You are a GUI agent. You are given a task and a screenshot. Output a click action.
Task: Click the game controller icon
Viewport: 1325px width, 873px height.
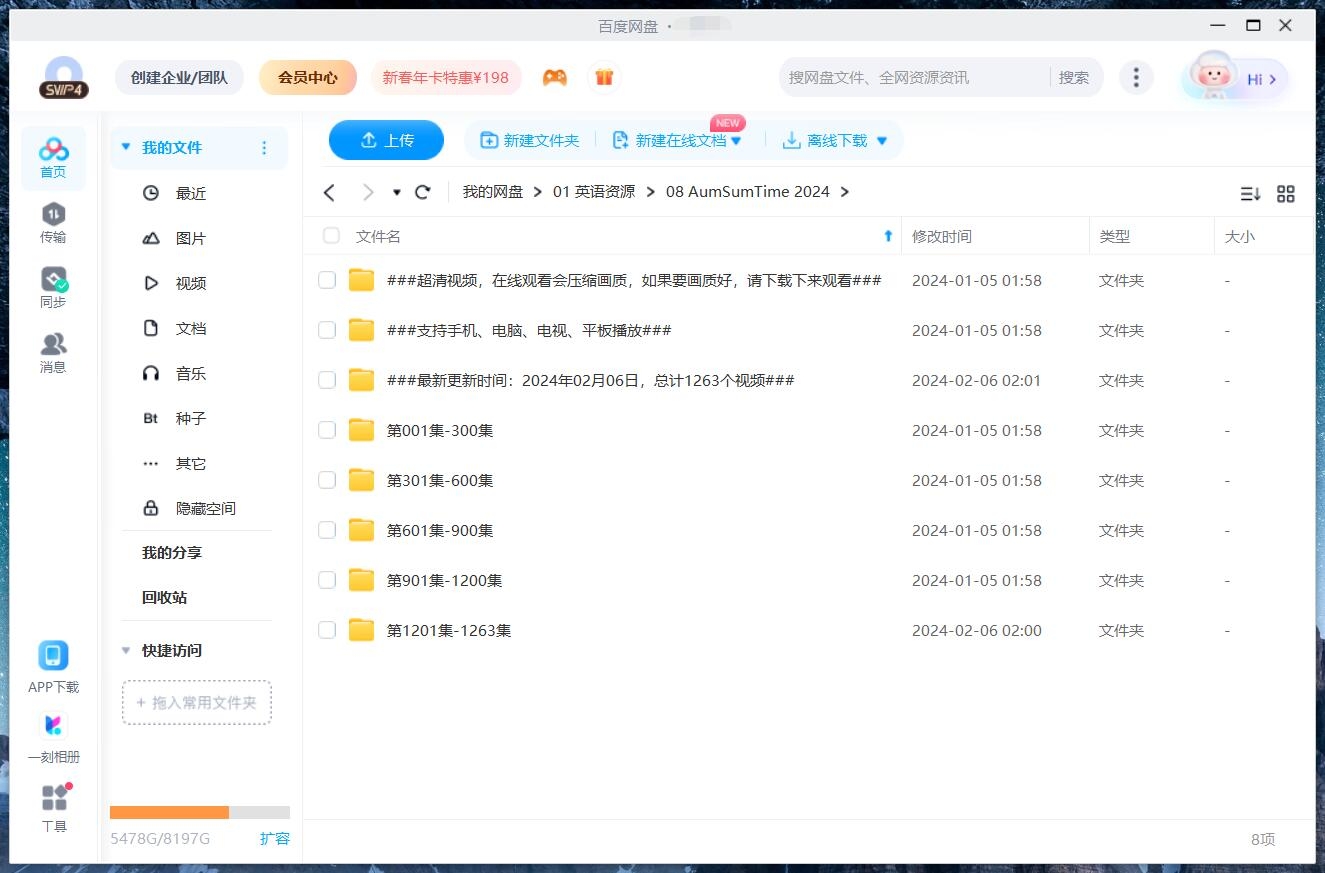point(555,77)
